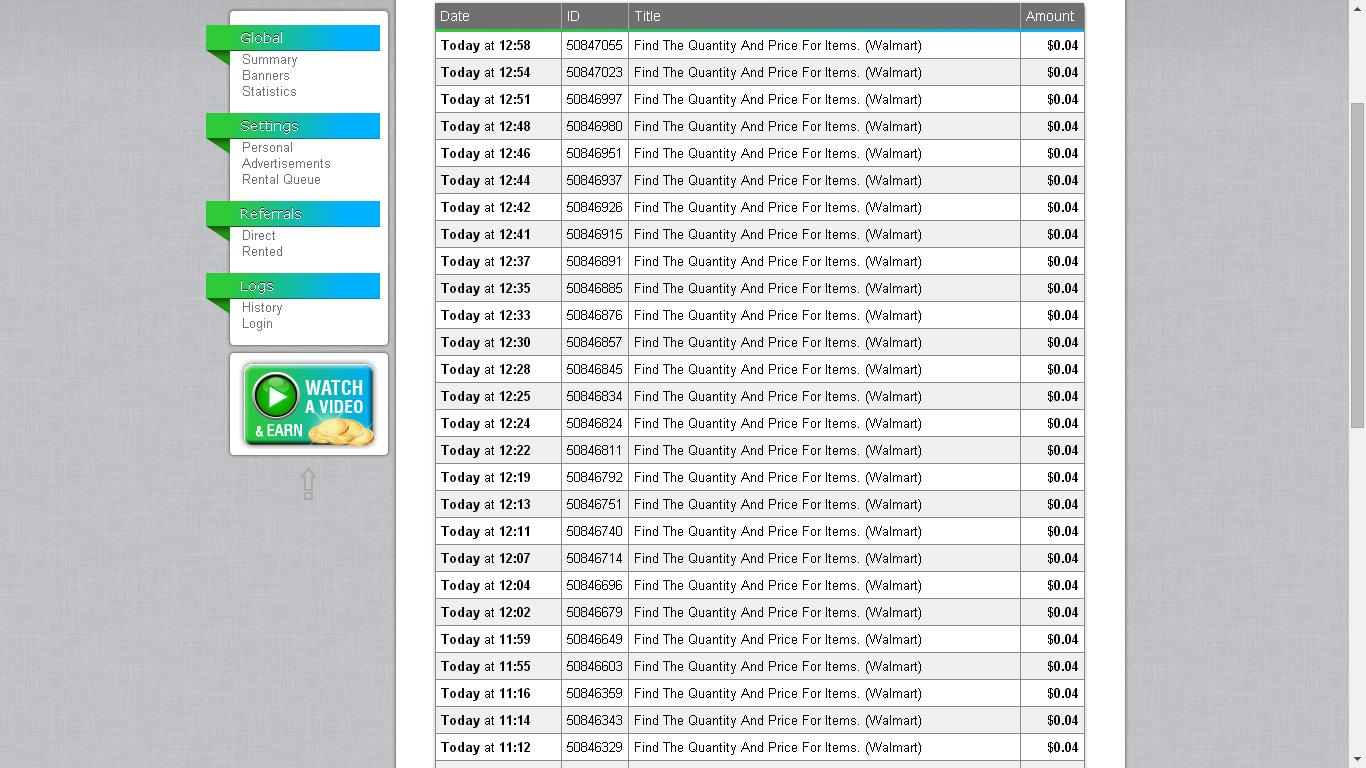Click date Today at 12:51

tap(486, 99)
